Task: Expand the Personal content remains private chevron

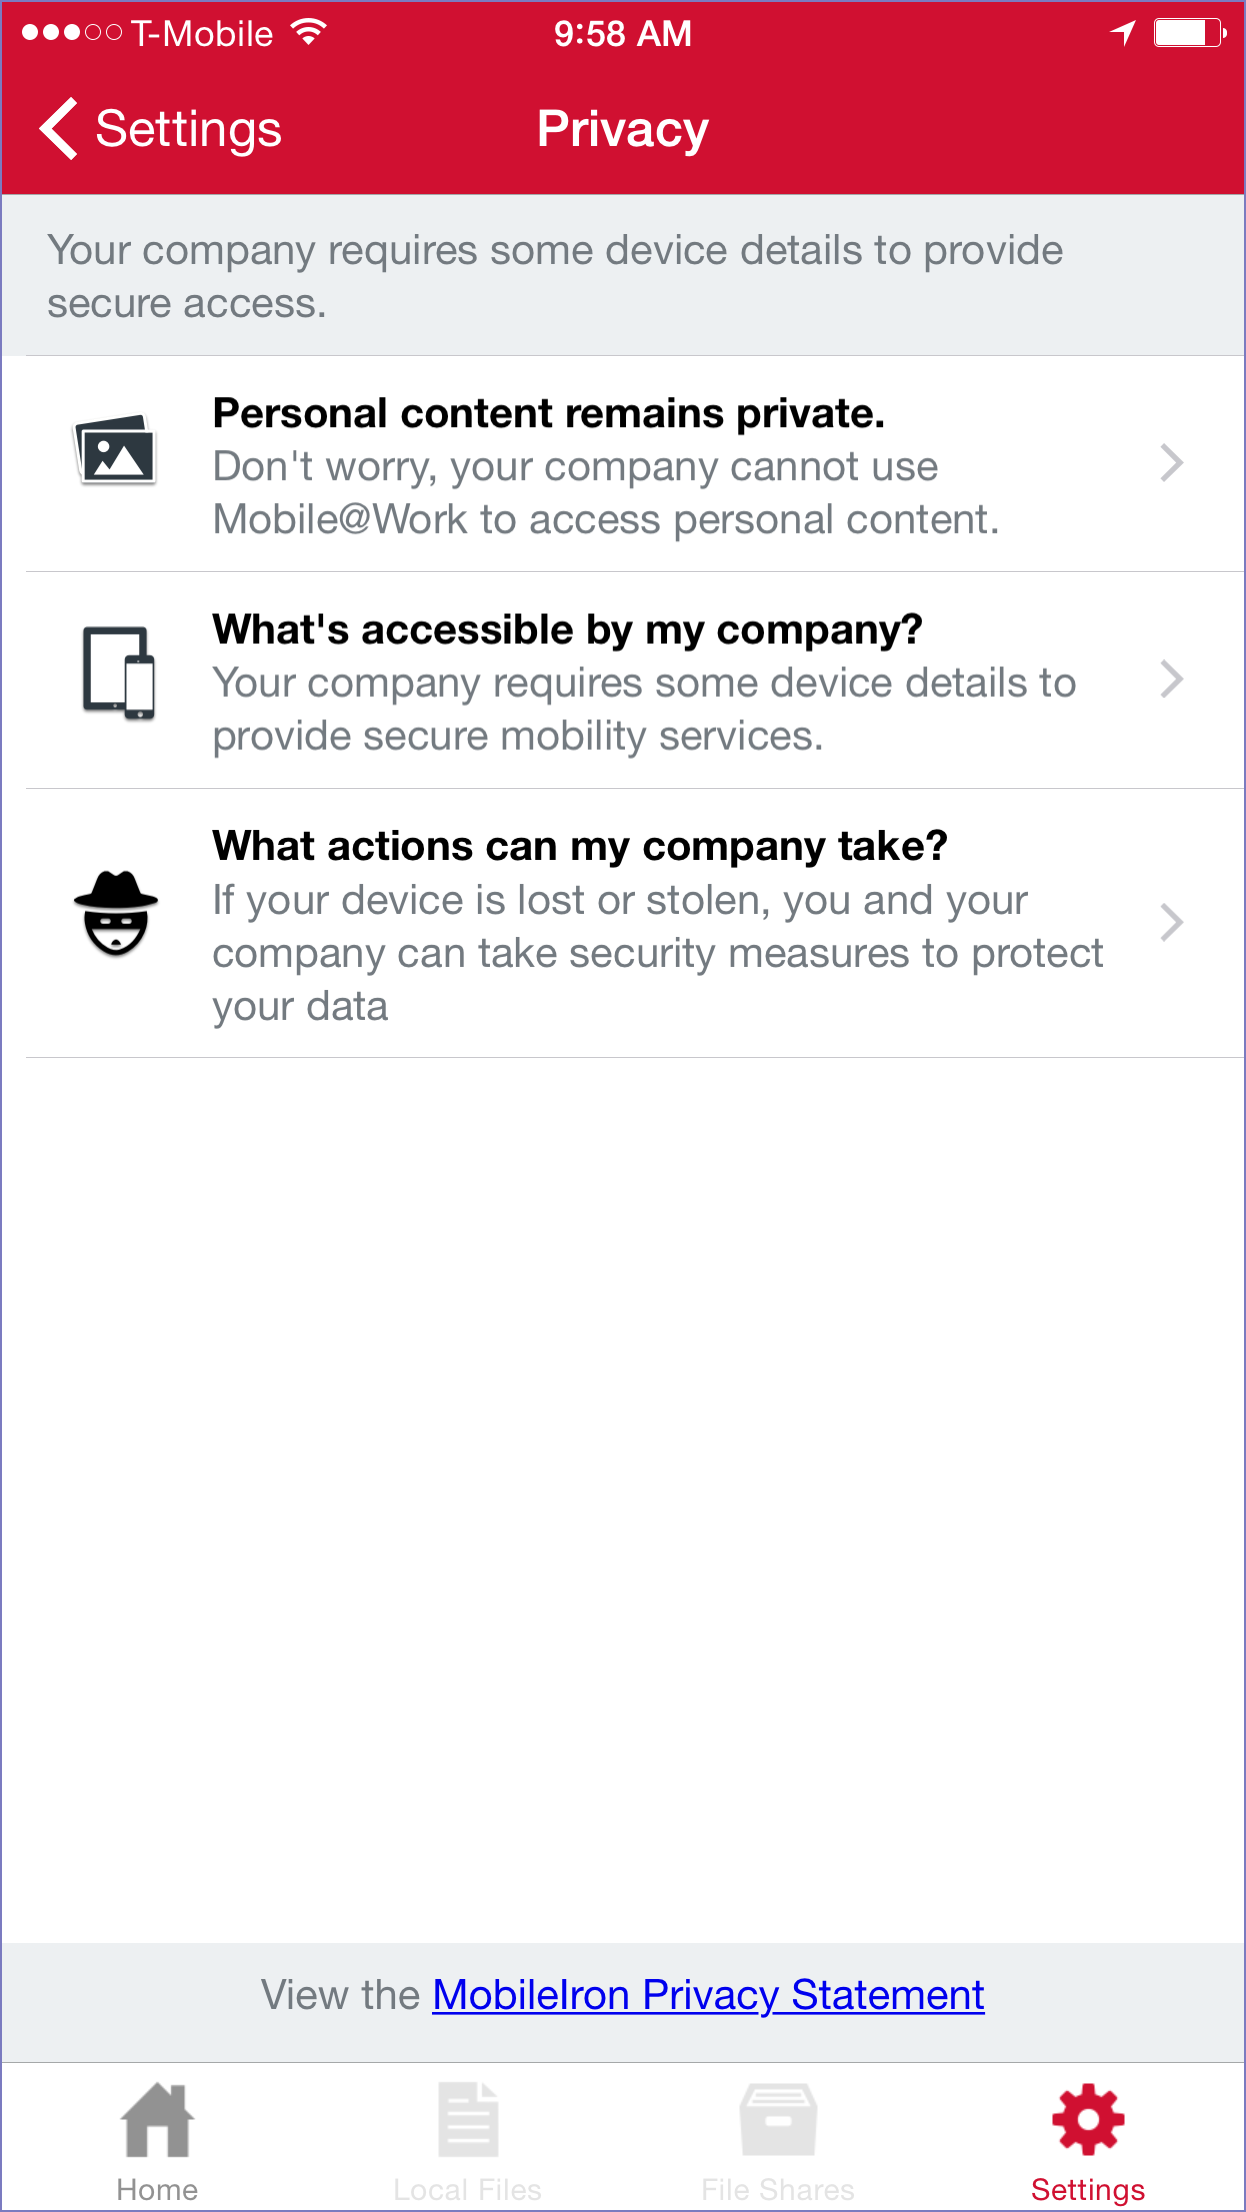Action: 1172,463
